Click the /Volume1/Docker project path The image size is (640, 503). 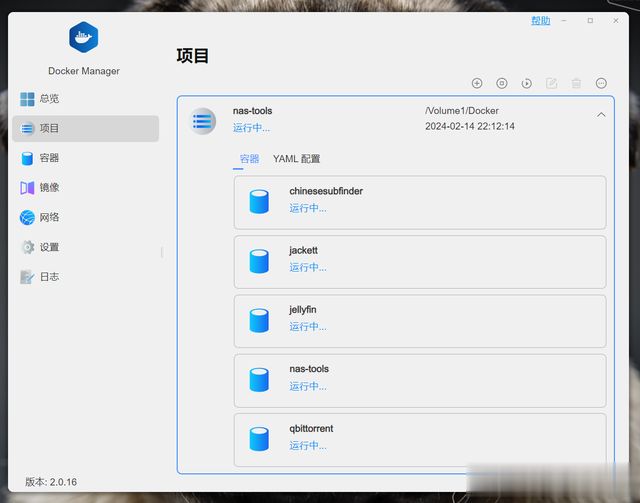[462, 111]
